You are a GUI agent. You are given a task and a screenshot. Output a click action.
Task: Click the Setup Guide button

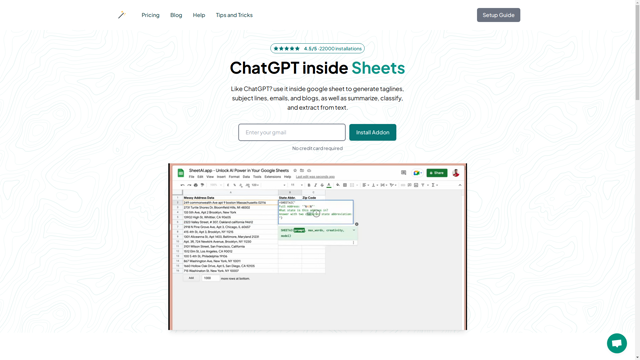[x=498, y=15]
